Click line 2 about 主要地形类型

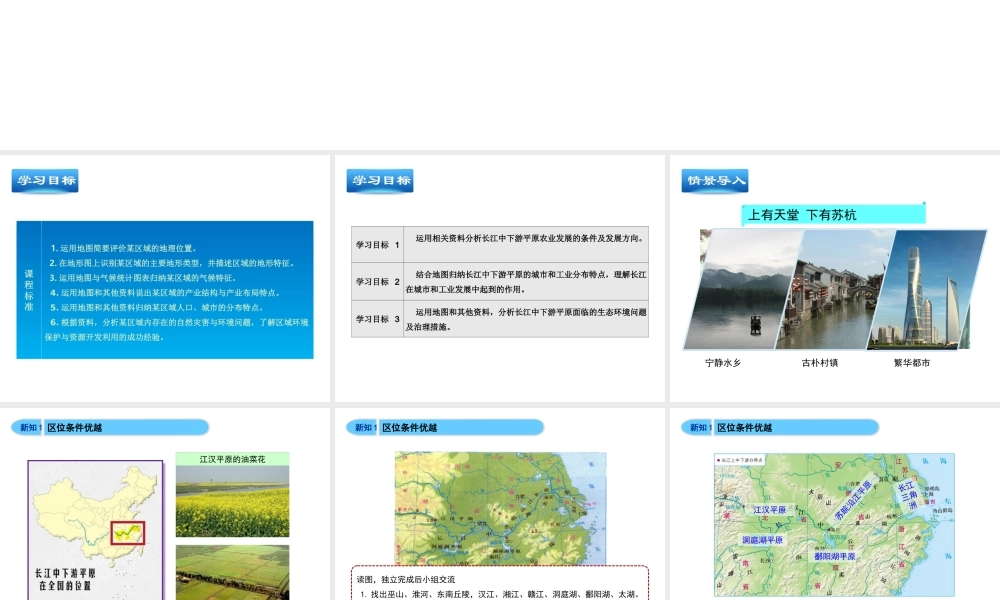172,263
